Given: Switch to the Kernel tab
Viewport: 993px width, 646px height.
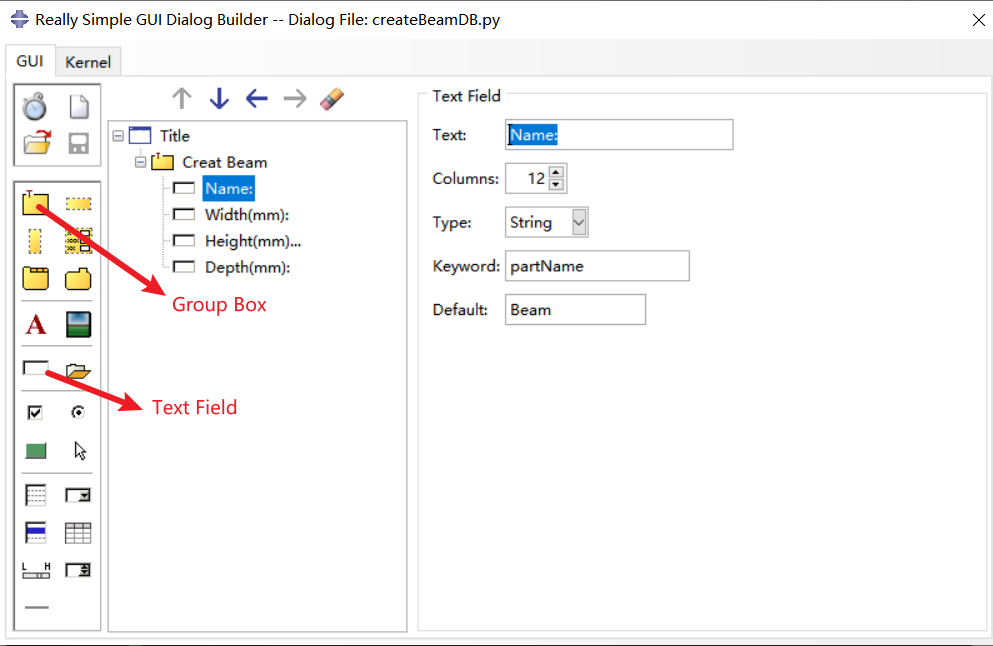Looking at the screenshot, I should 88,62.
